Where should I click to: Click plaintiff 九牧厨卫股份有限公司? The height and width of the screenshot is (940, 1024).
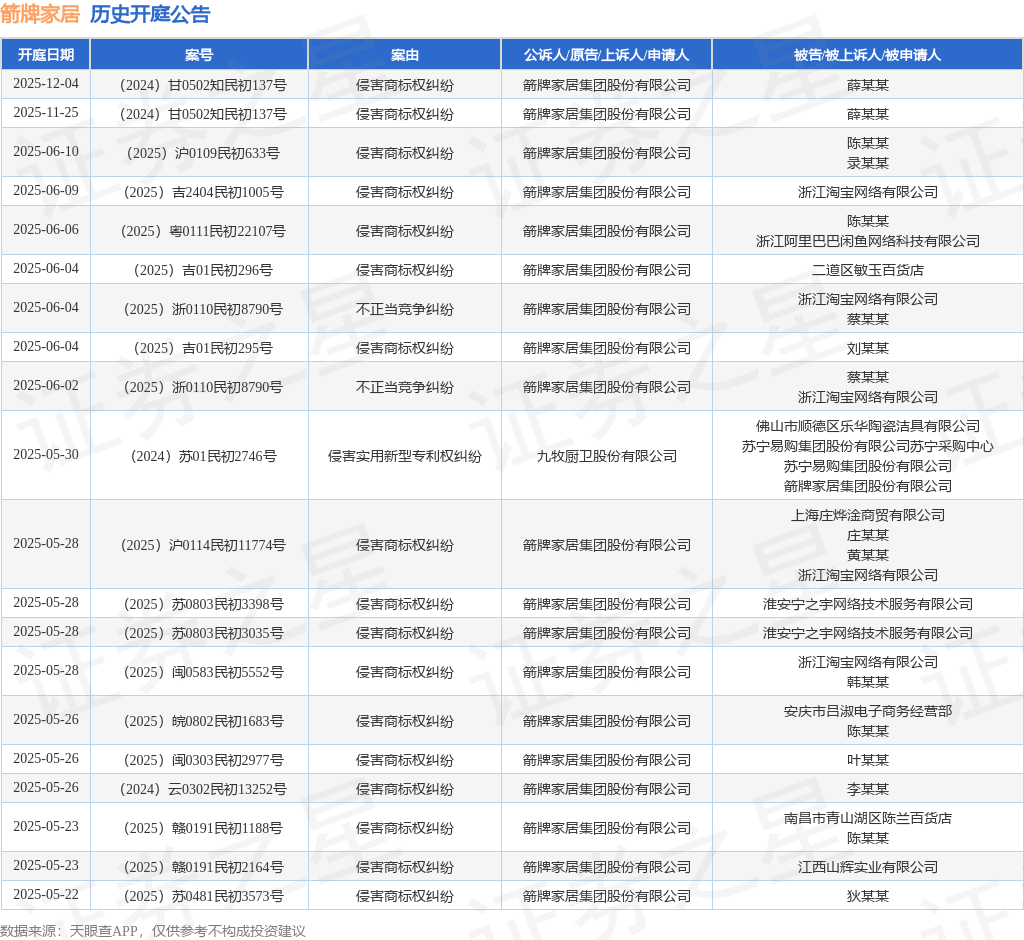pyautogui.click(x=606, y=456)
